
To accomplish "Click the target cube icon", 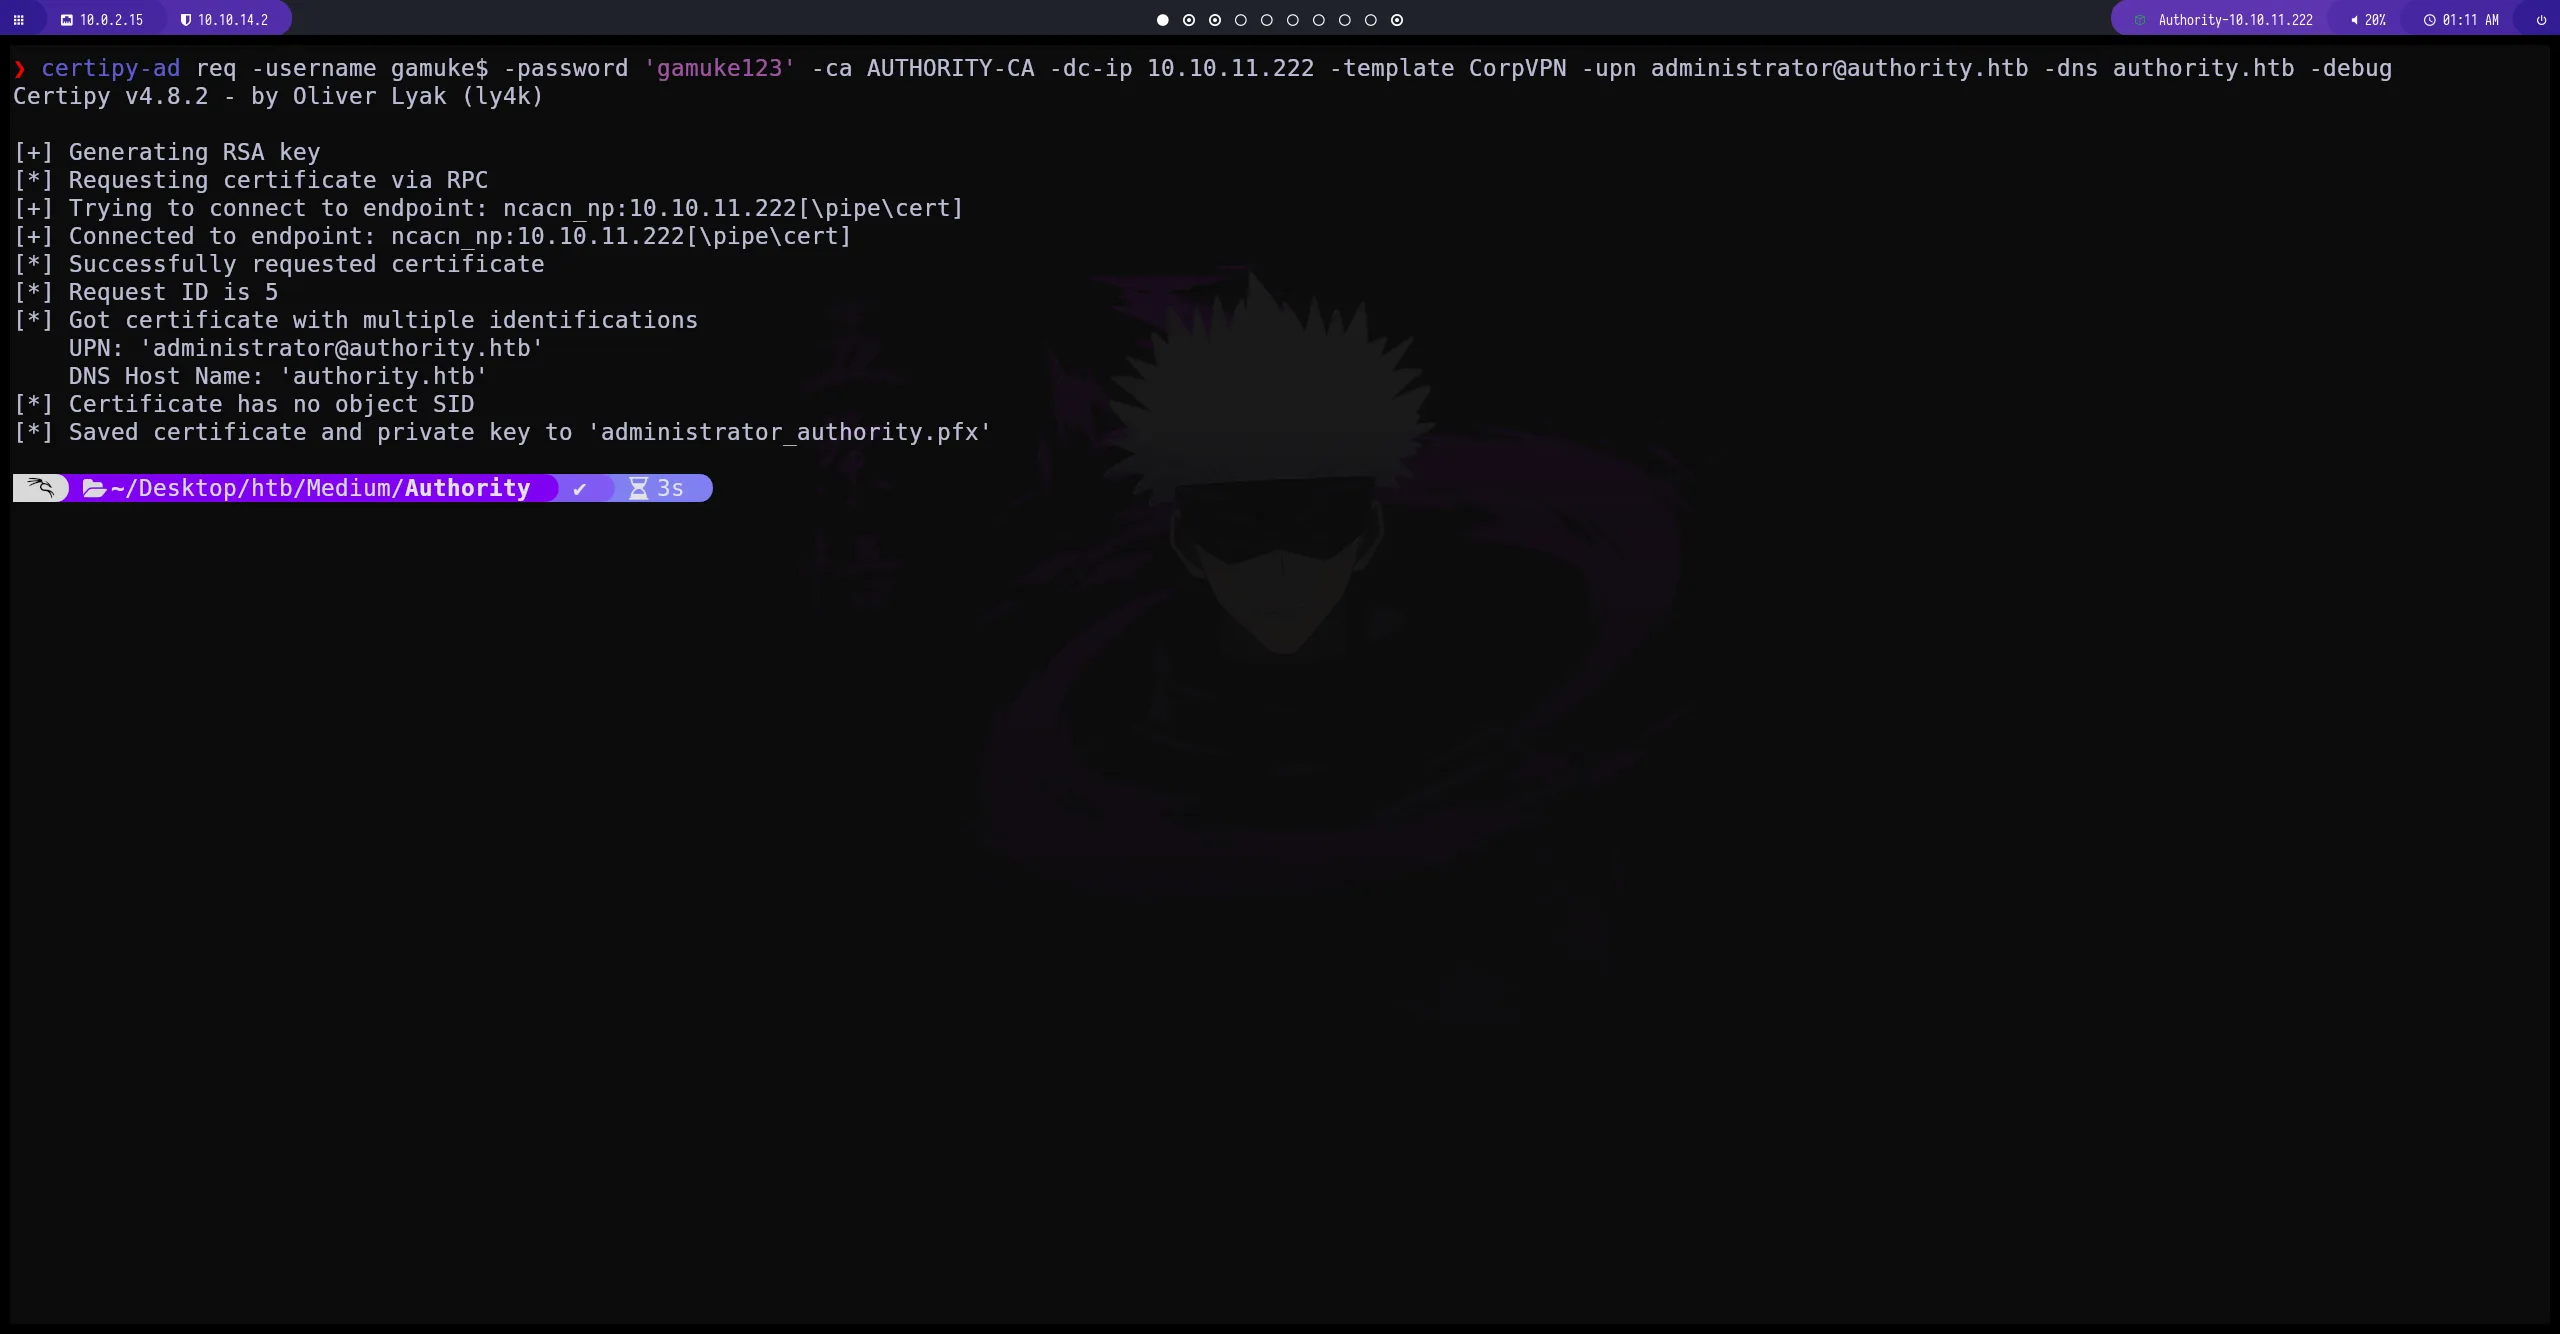I will coord(2140,20).
